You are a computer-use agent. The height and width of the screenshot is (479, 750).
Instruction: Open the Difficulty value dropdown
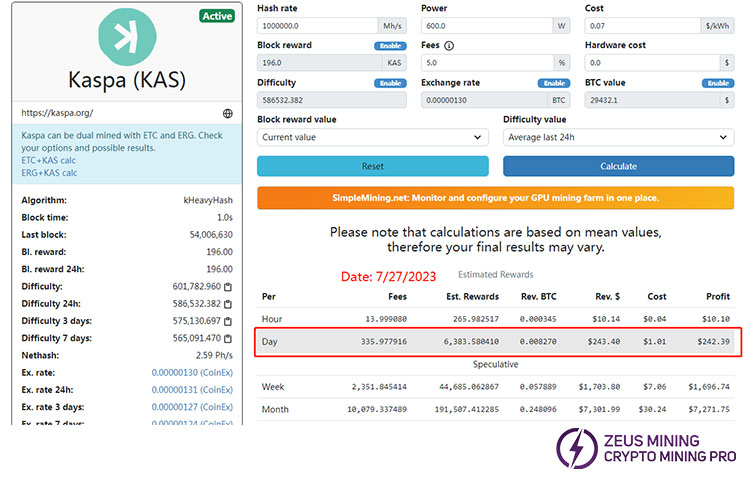pos(618,137)
